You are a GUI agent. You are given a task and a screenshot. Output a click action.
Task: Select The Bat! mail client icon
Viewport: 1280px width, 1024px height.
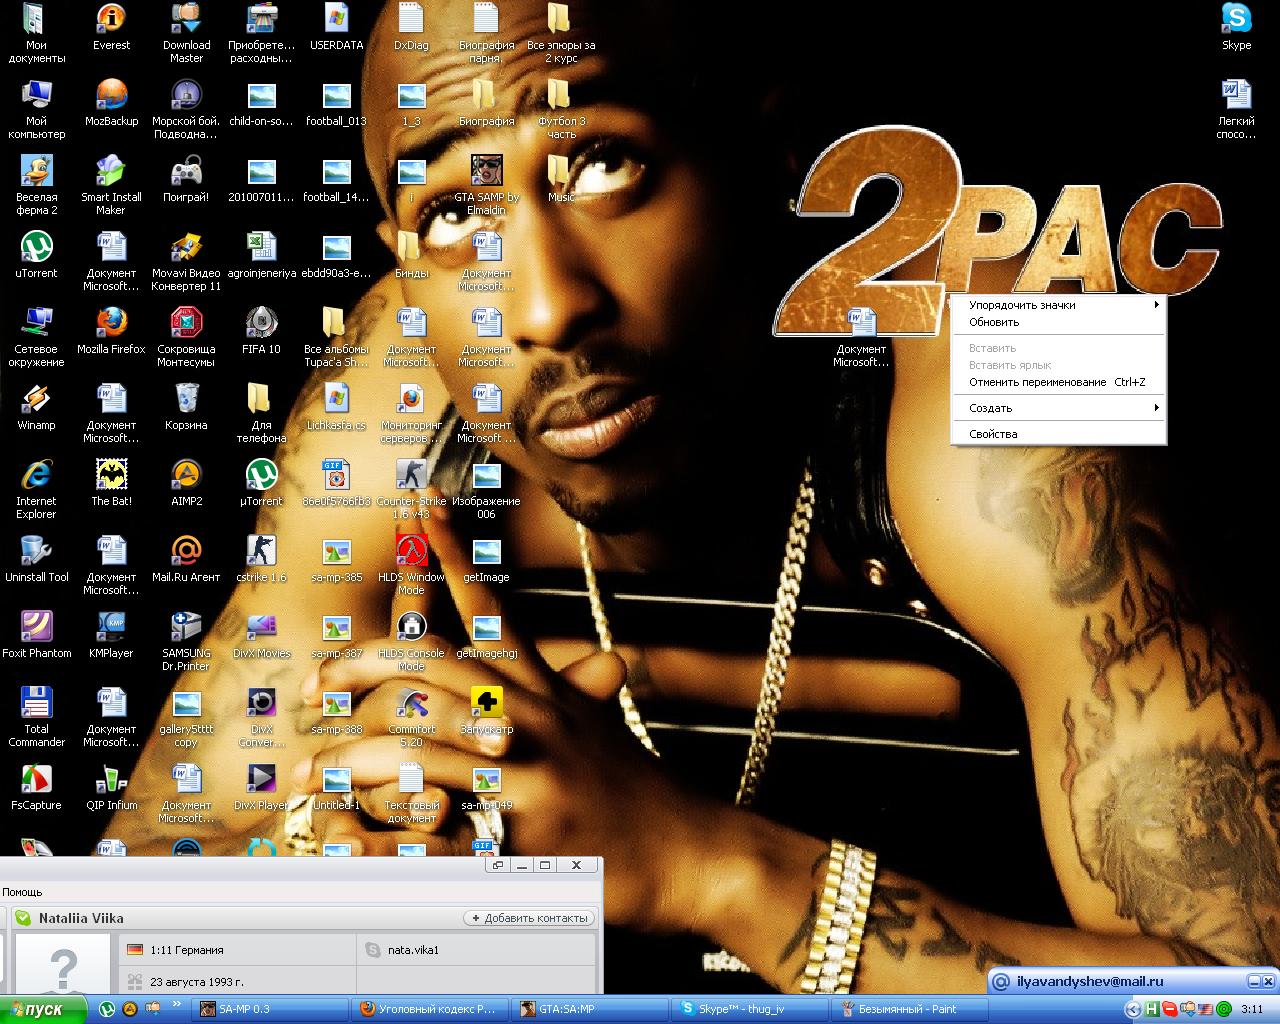(x=111, y=483)
